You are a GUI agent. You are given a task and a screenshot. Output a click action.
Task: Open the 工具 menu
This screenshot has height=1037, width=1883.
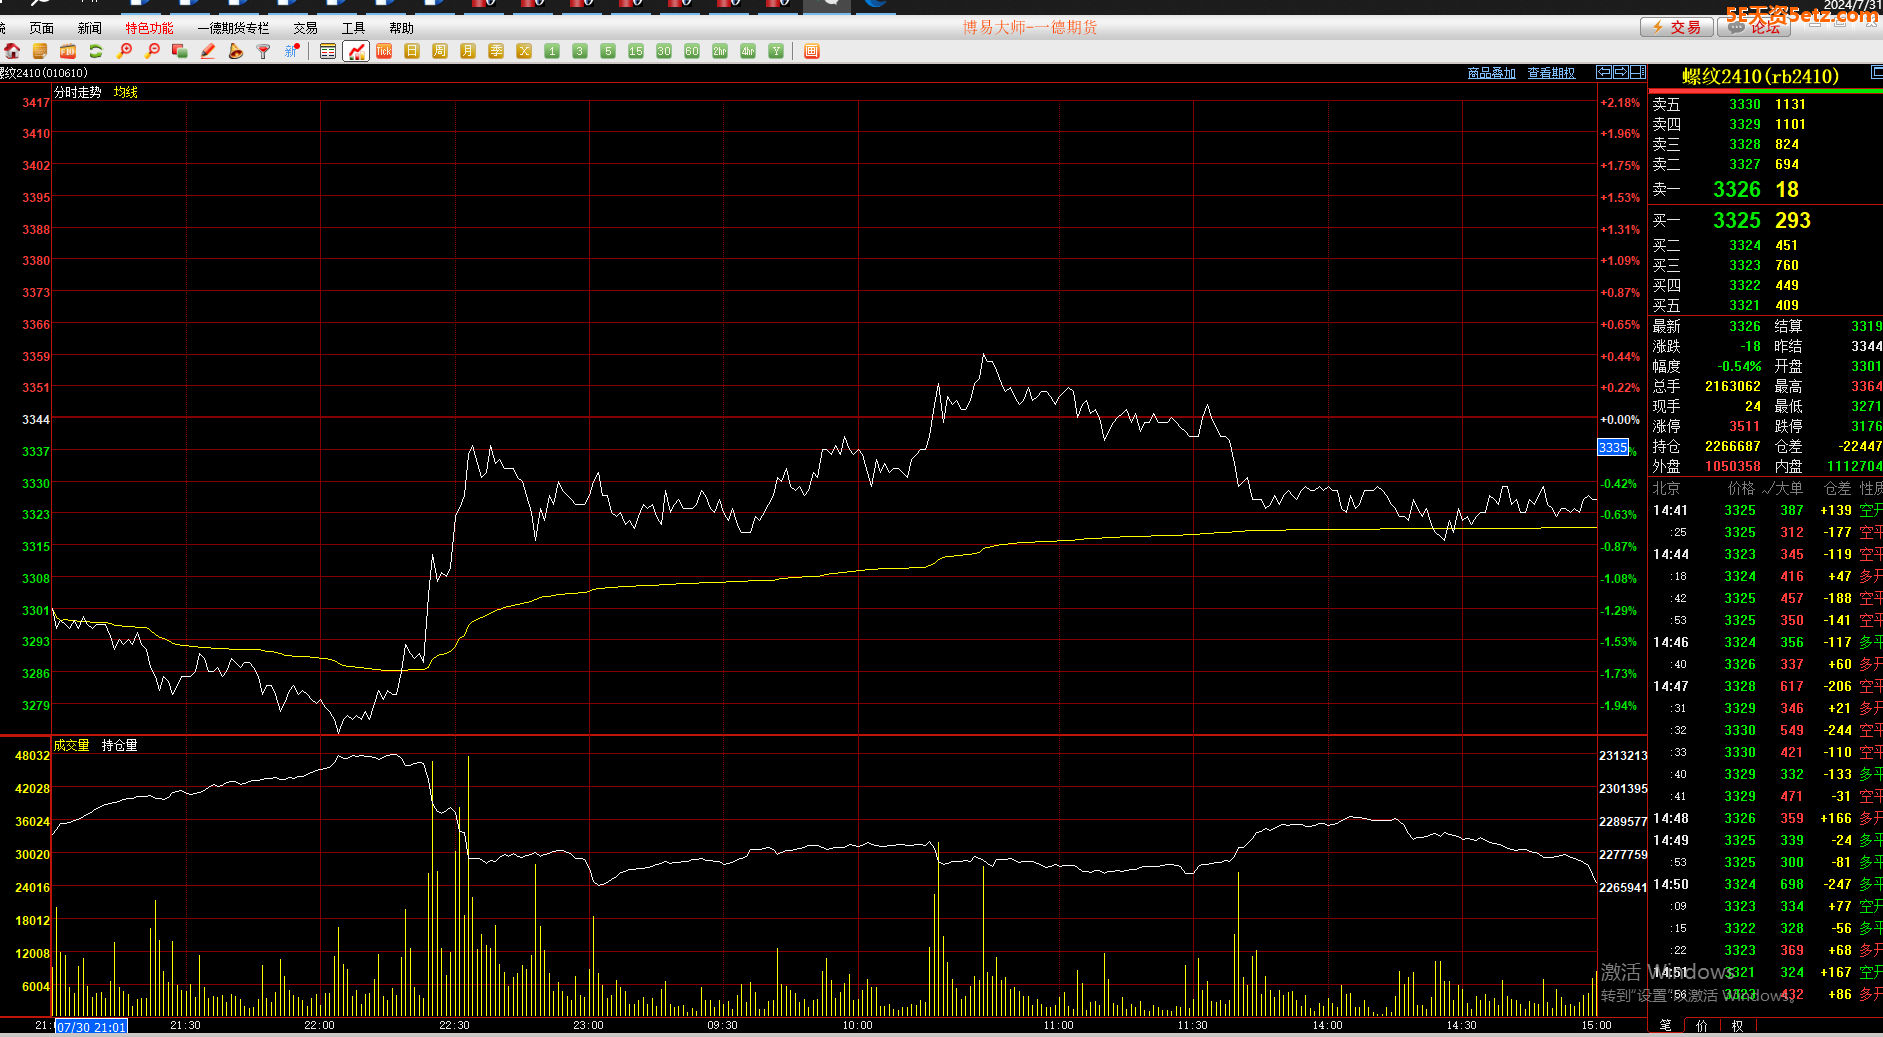(353, 28)
